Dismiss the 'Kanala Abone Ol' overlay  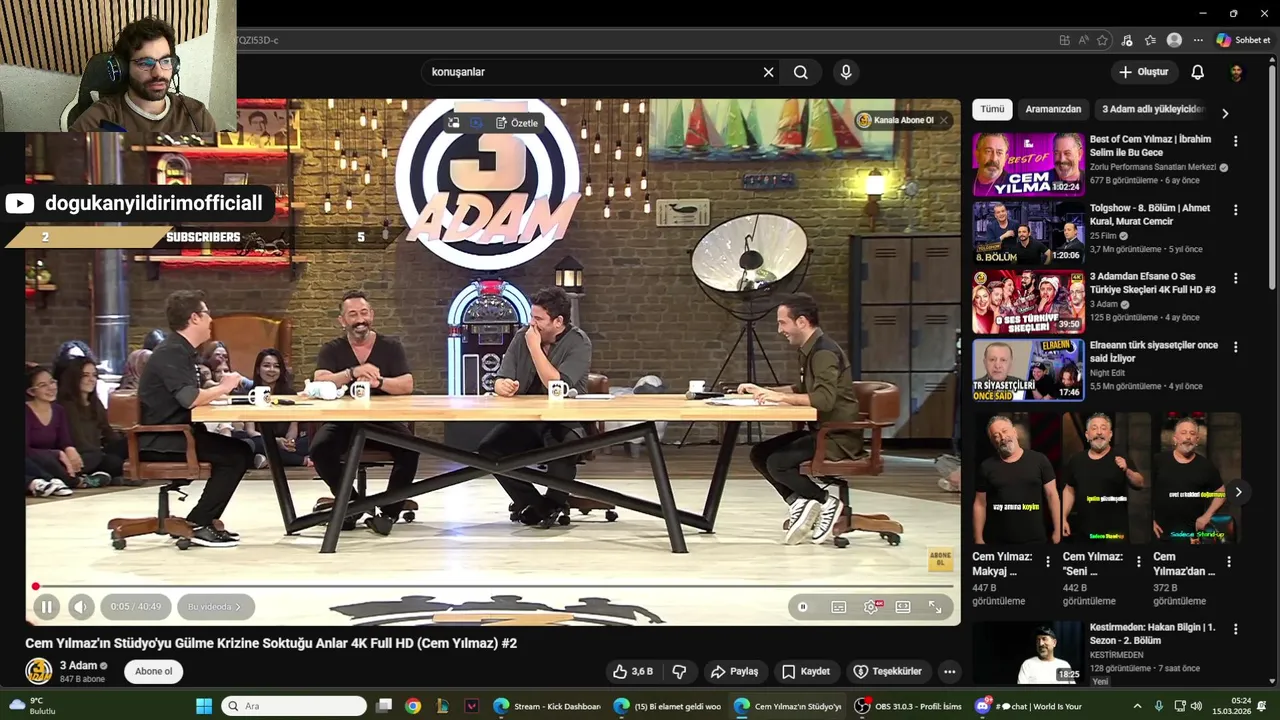pos(943,120)
